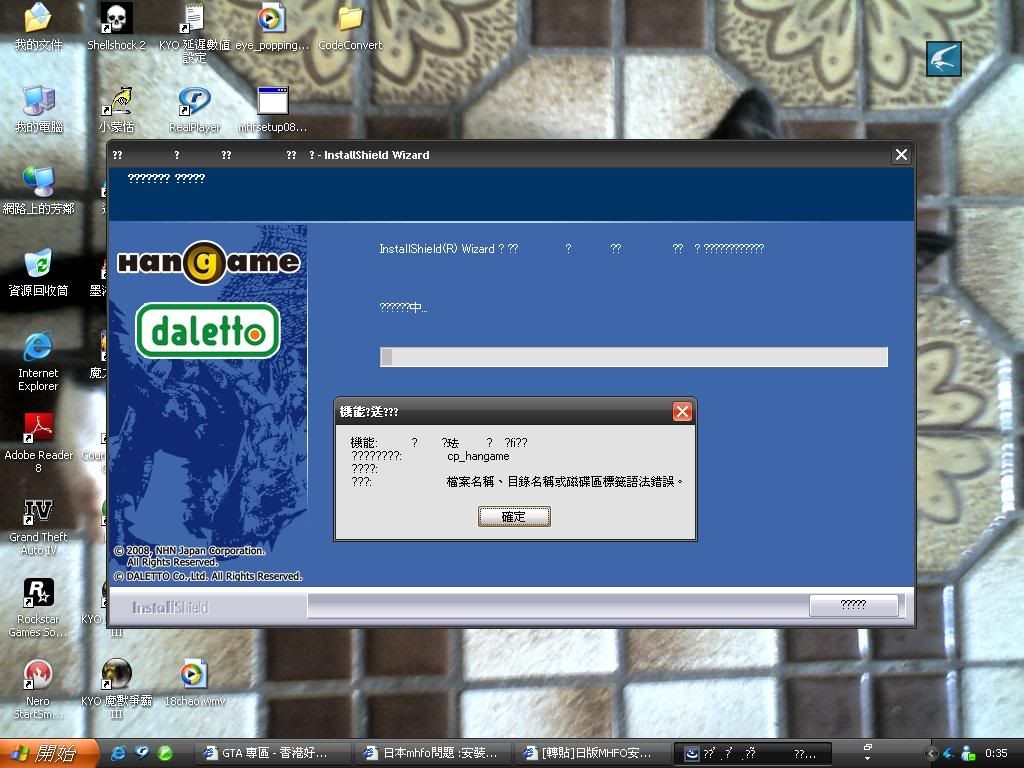1024x768 pixels.
Task: Click the 檔案名稱、目錄名稱 error message text
Action: point(564,481)
